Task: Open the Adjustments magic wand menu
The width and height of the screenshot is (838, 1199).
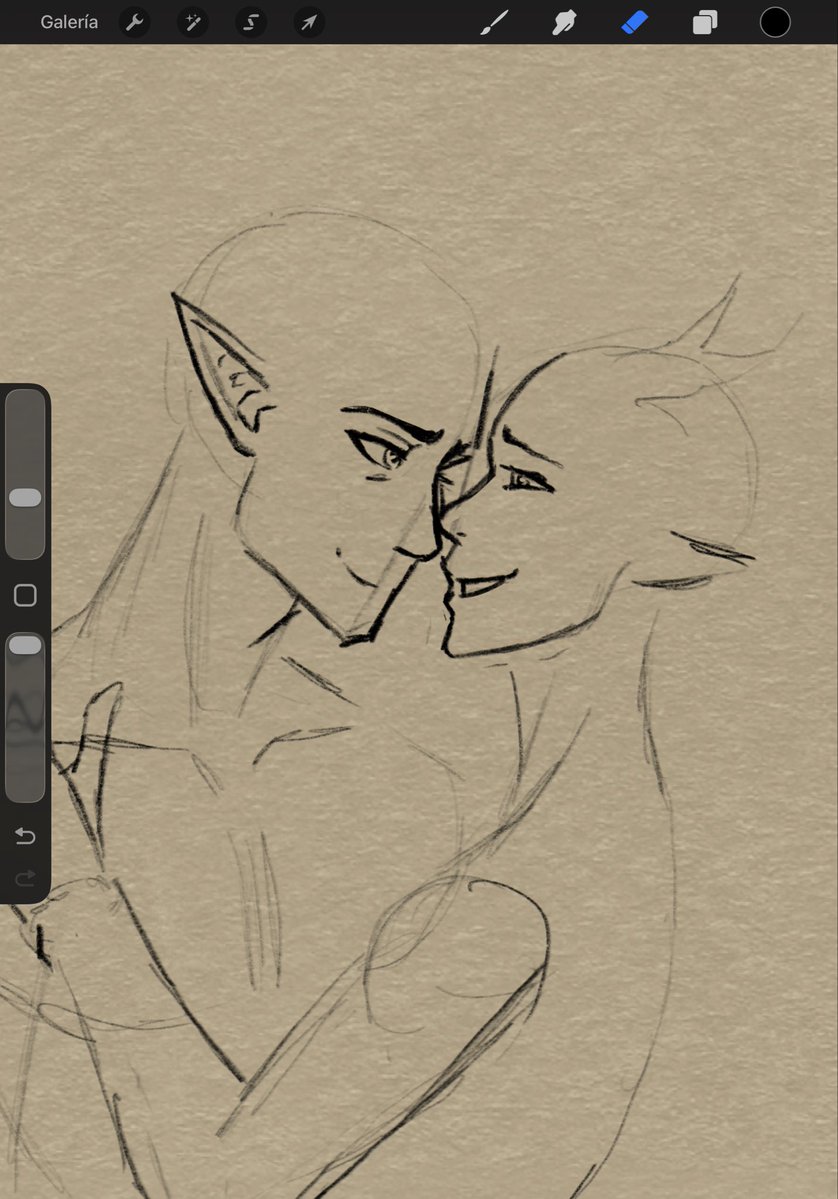Action: [193, 22]
